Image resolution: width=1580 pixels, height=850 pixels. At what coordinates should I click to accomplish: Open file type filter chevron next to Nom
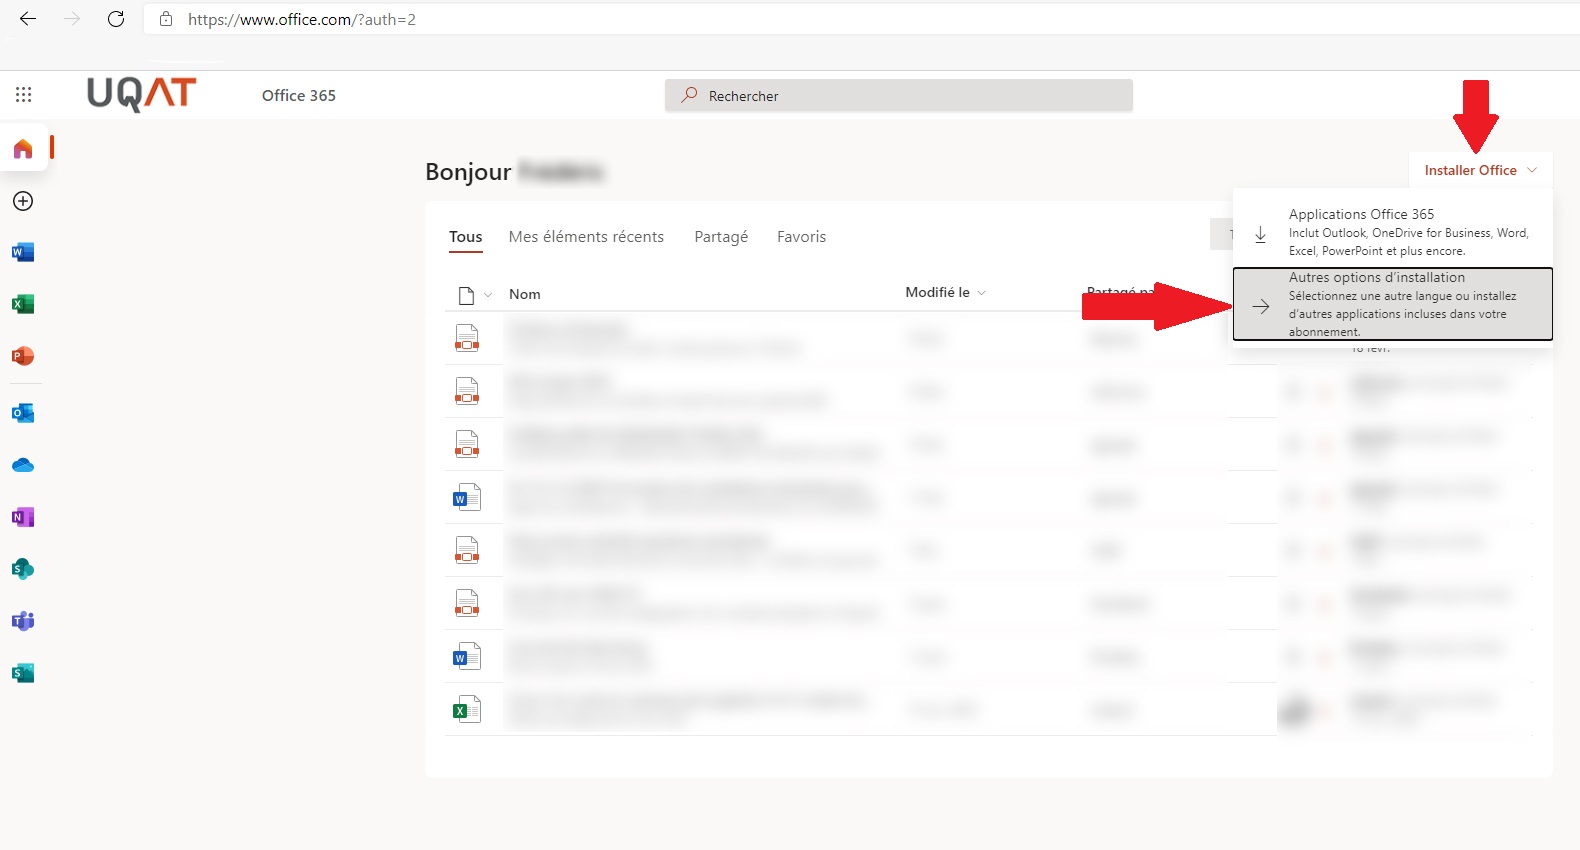click(x=488, y=295)
